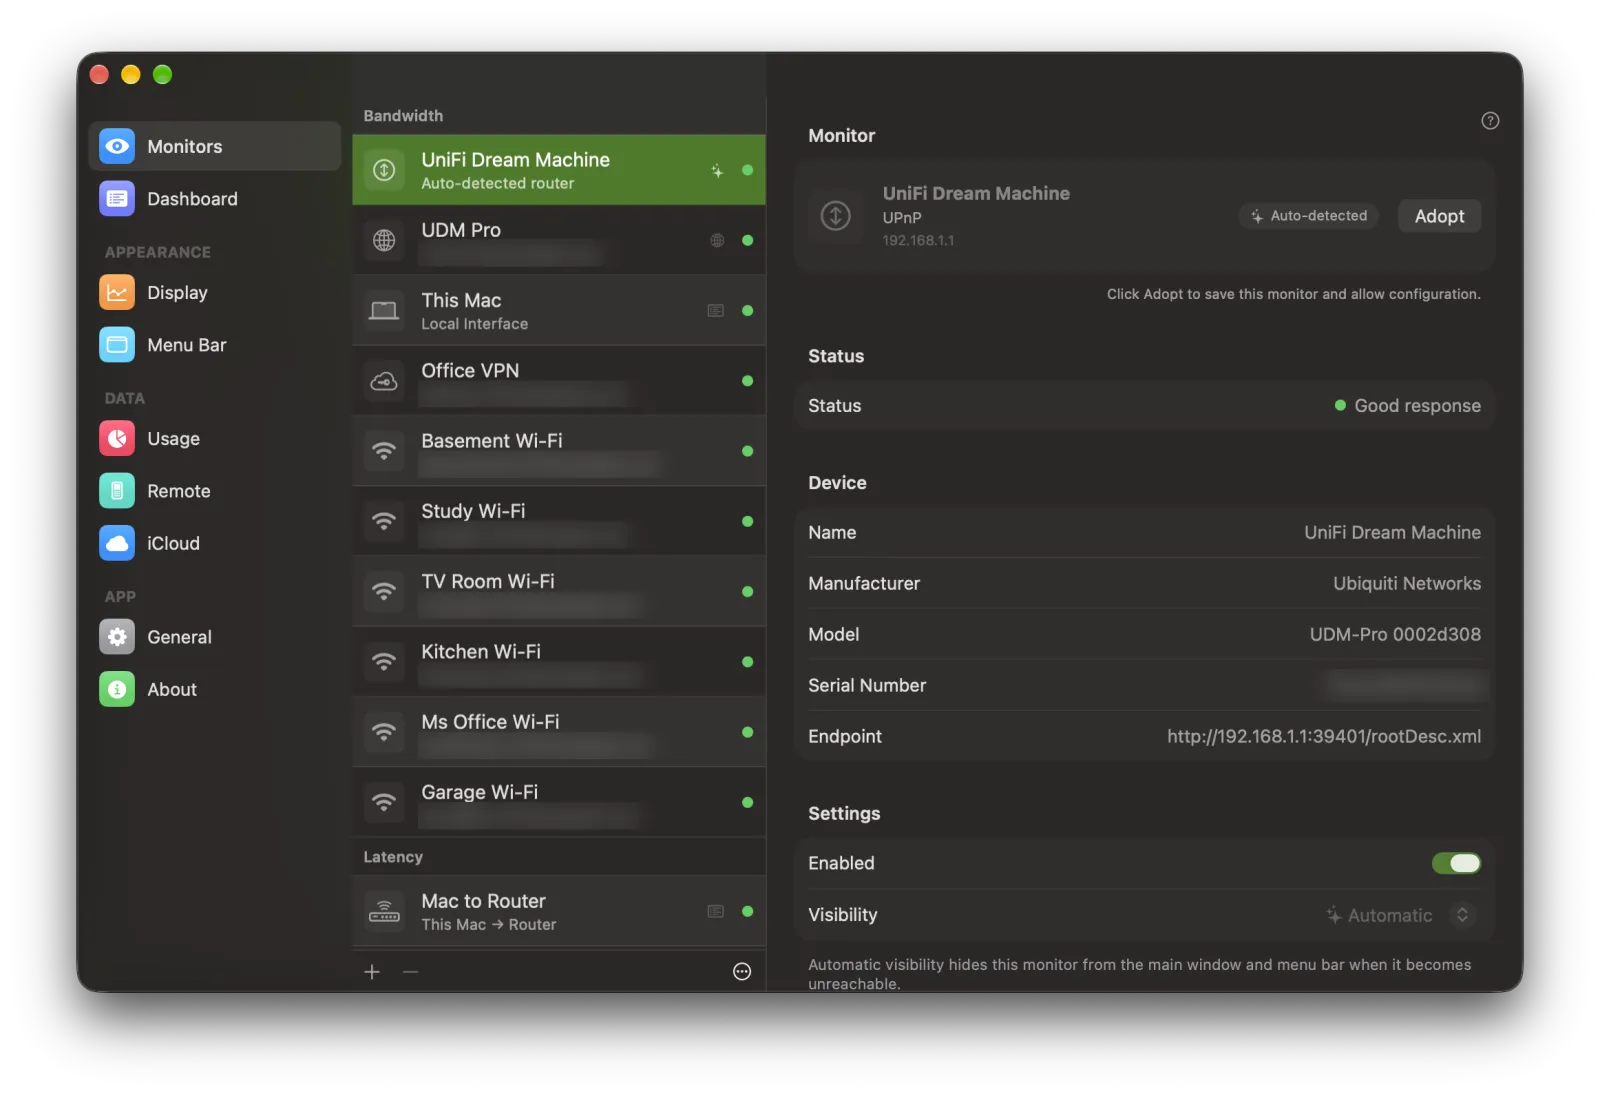Select the Basement Wi-Fi row
Viewport: 1600px width, 1094px height.
[559, 451]
